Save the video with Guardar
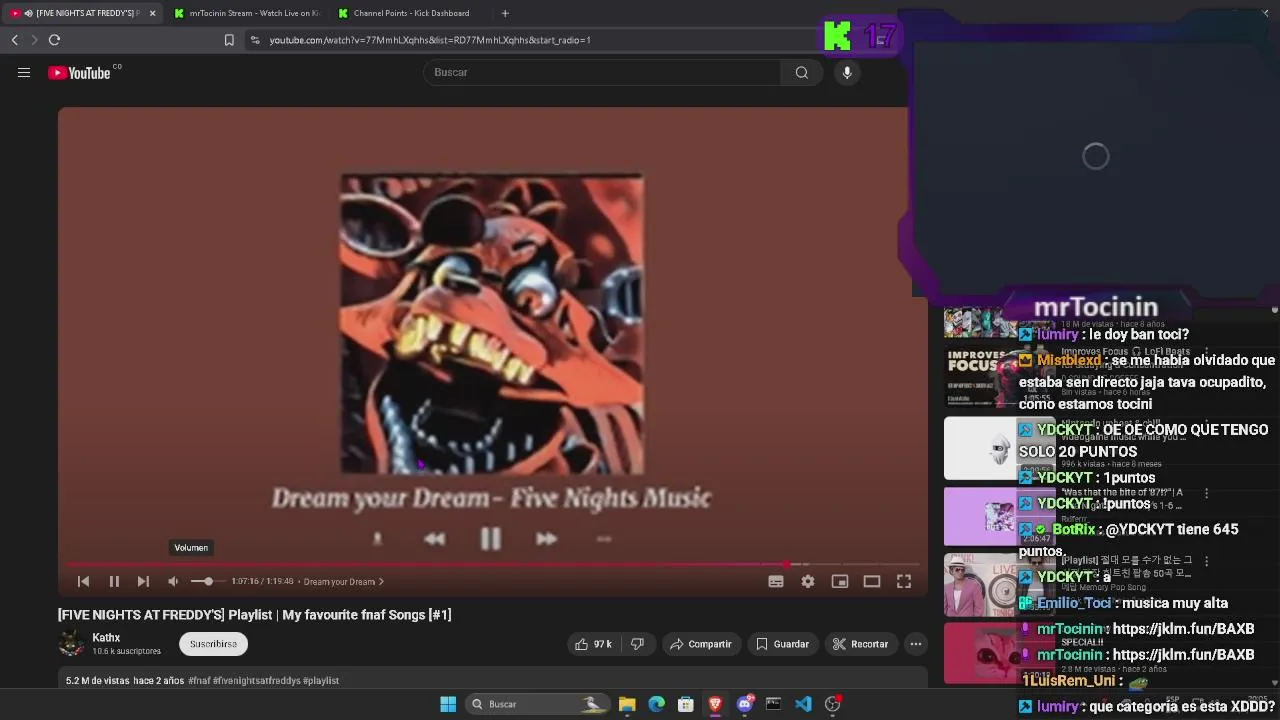Image resolution: width=1280 pixels, height=720 pixels. point(782,644)
